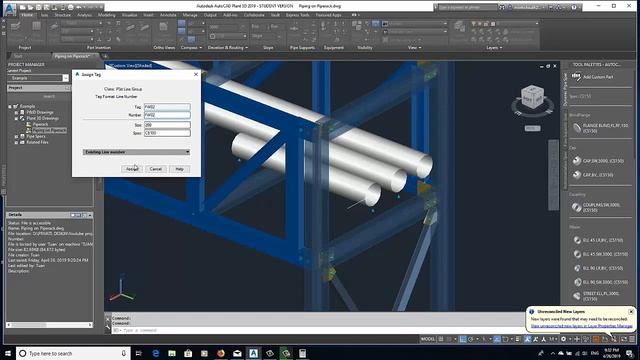Toggle lineweight display in status bar
This screenshot has height=360, width=640.
518,339
